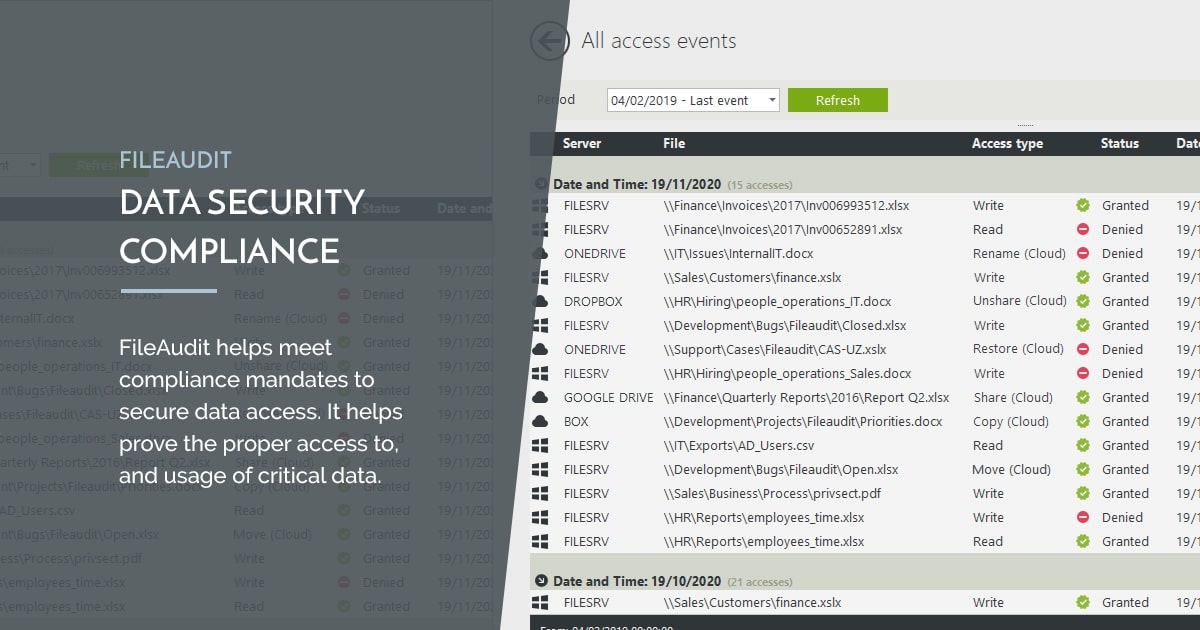Click the green Refresh button
1200x630 pixels.
pyautogui.click(x=838, y=100)
